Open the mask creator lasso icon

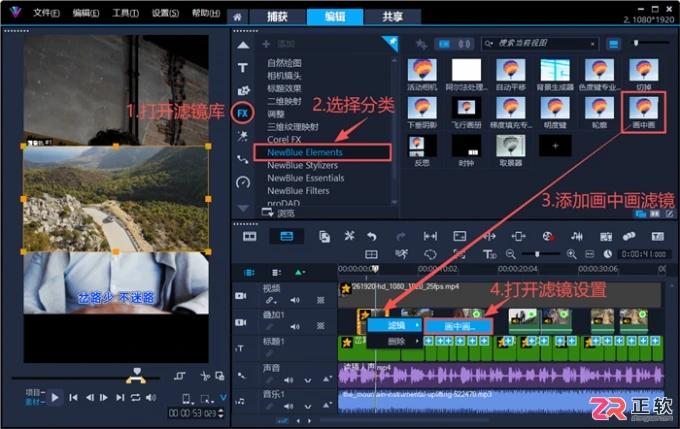tap(430, 254)
